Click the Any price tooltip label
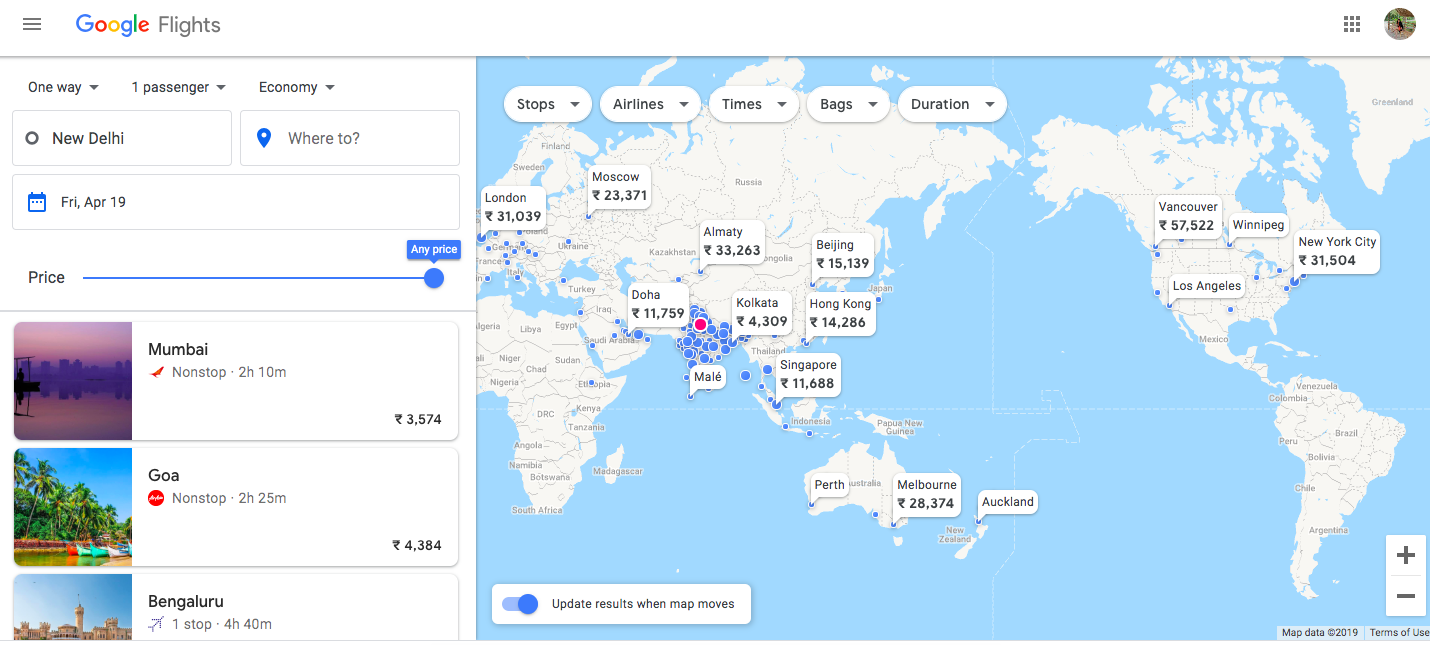 click(434, 249)
